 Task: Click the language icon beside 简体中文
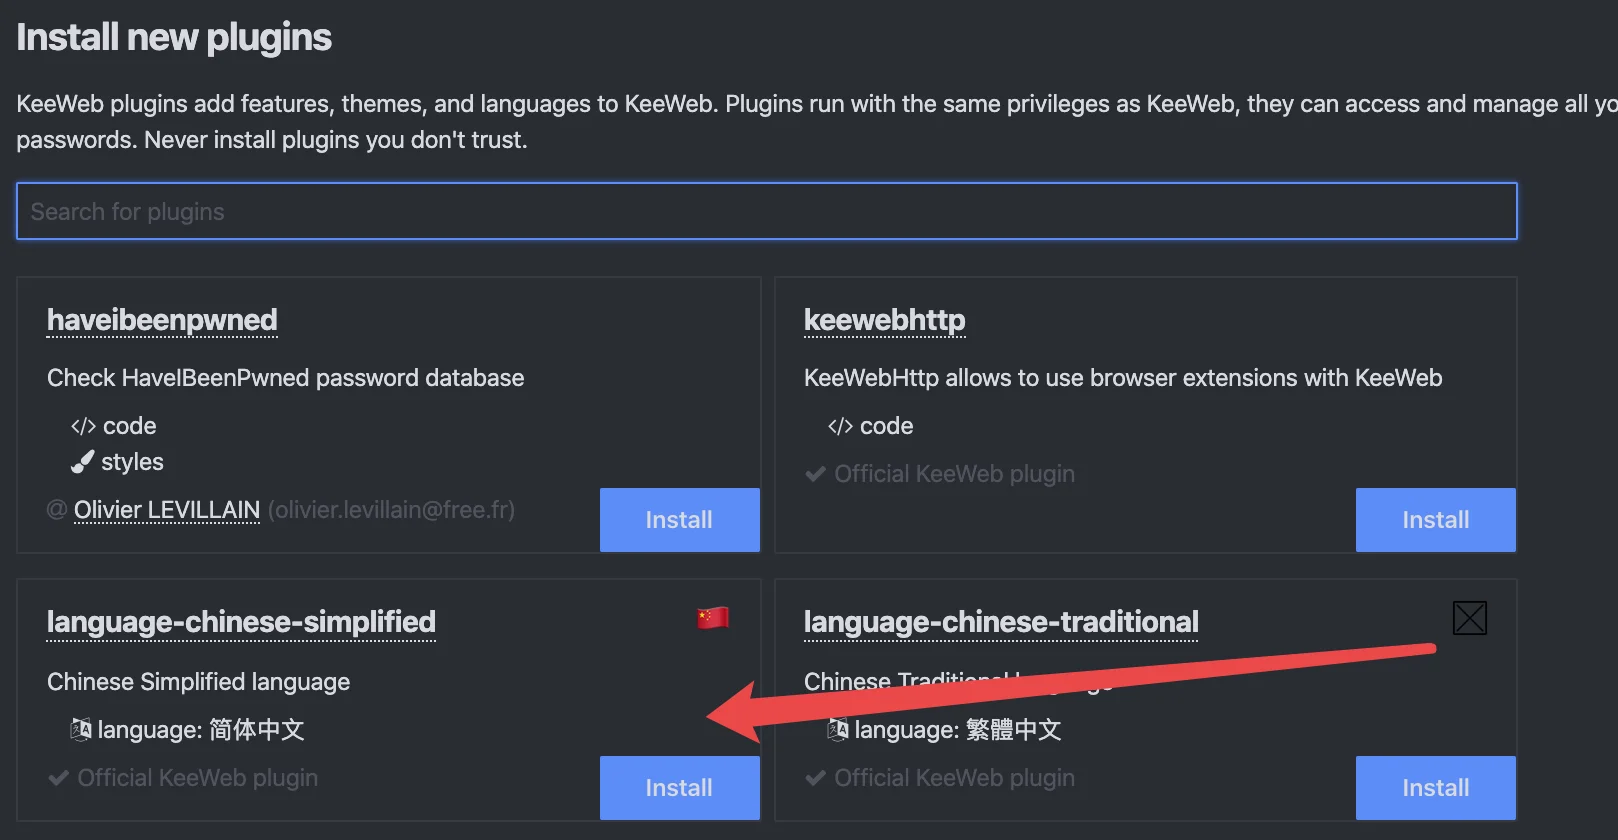click(x=81, y=730)
